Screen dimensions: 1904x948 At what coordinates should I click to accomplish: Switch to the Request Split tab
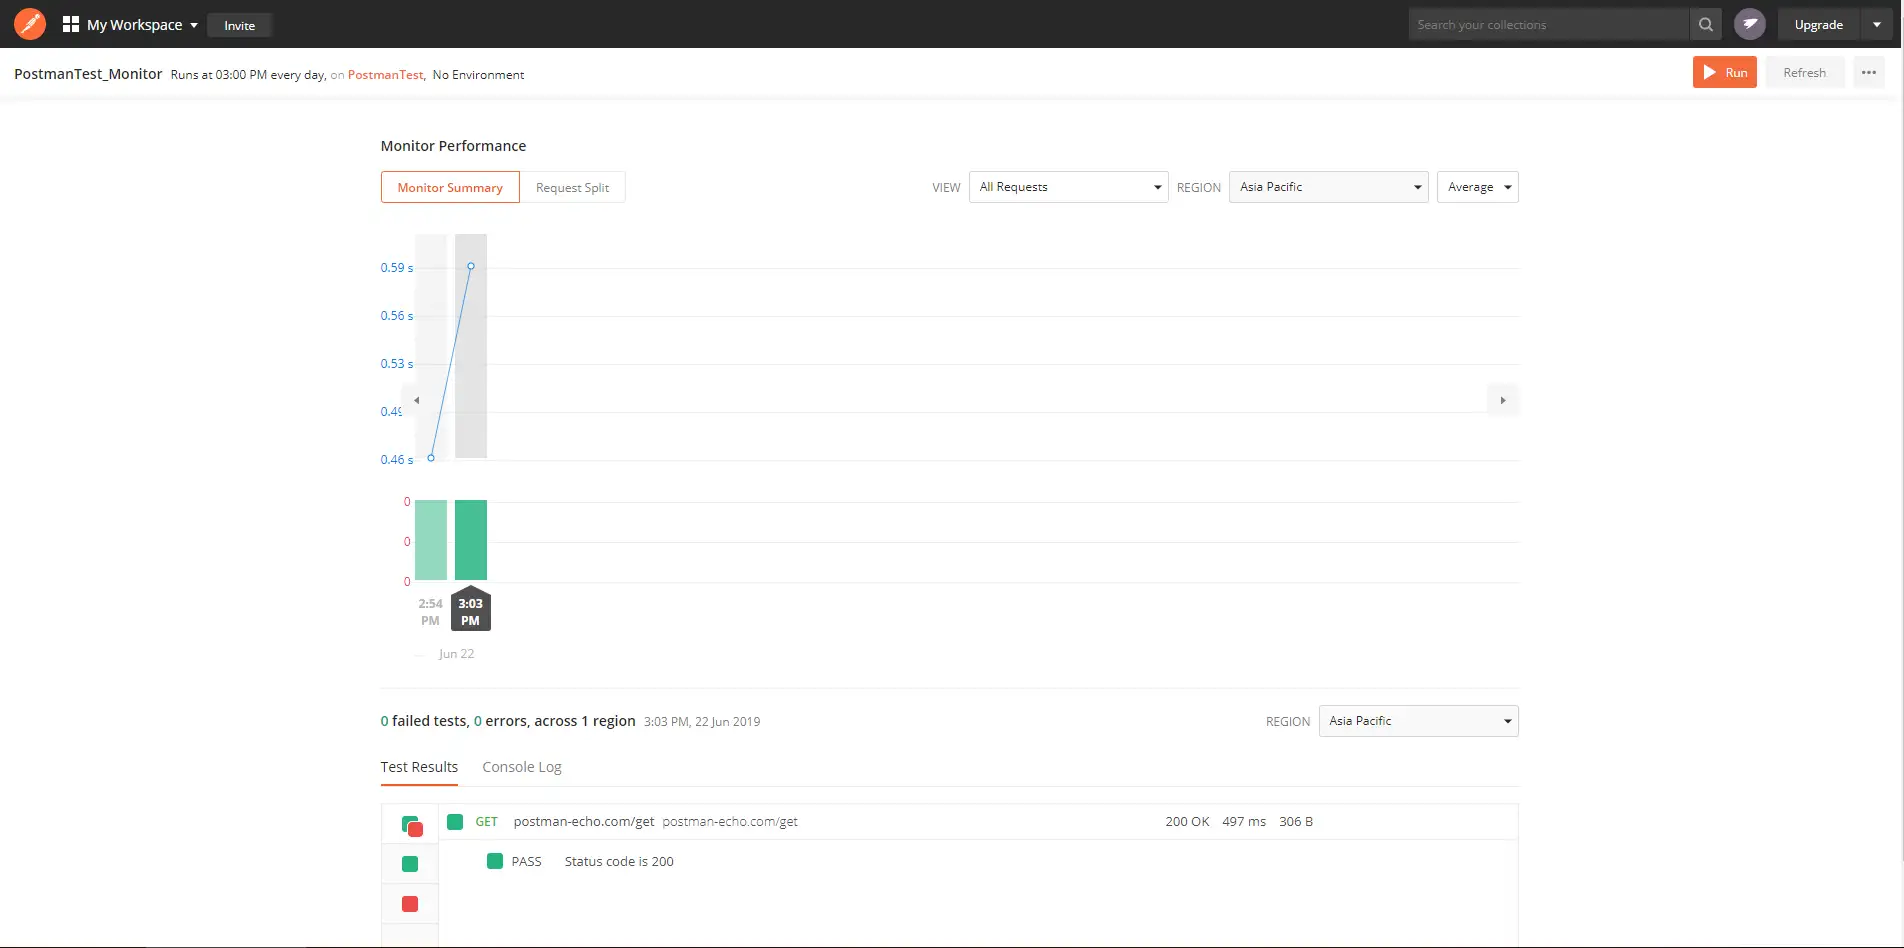pos(572,188)
